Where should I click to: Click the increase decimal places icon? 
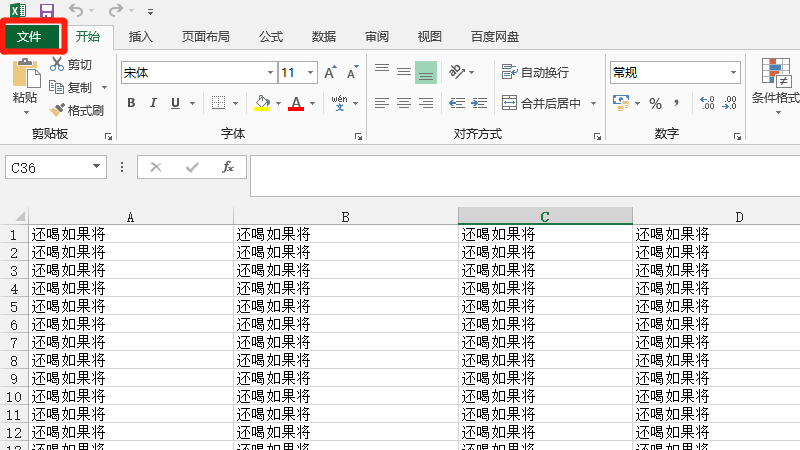click(708, 103)
